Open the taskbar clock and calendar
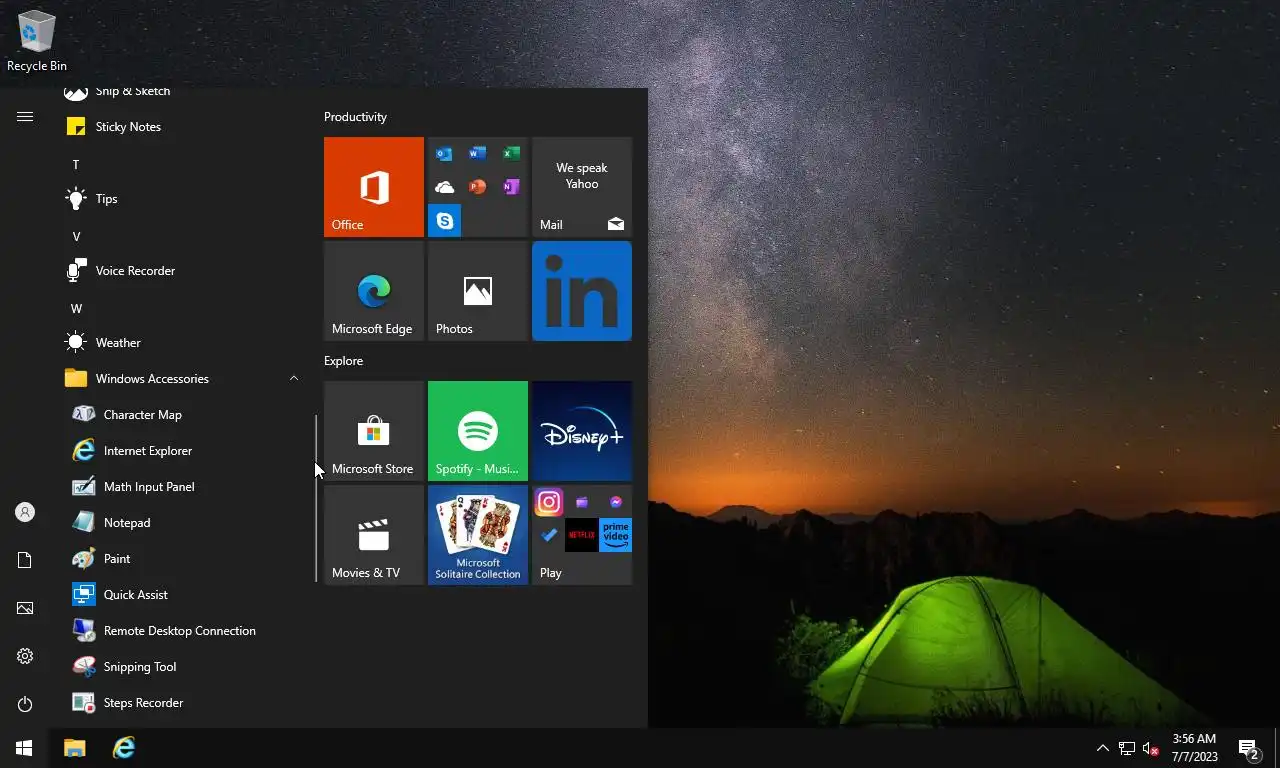 (x=1194, y=748)
